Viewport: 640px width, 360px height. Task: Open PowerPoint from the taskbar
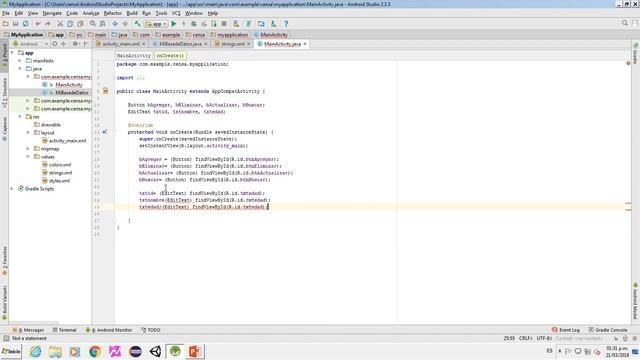[195, 351]
